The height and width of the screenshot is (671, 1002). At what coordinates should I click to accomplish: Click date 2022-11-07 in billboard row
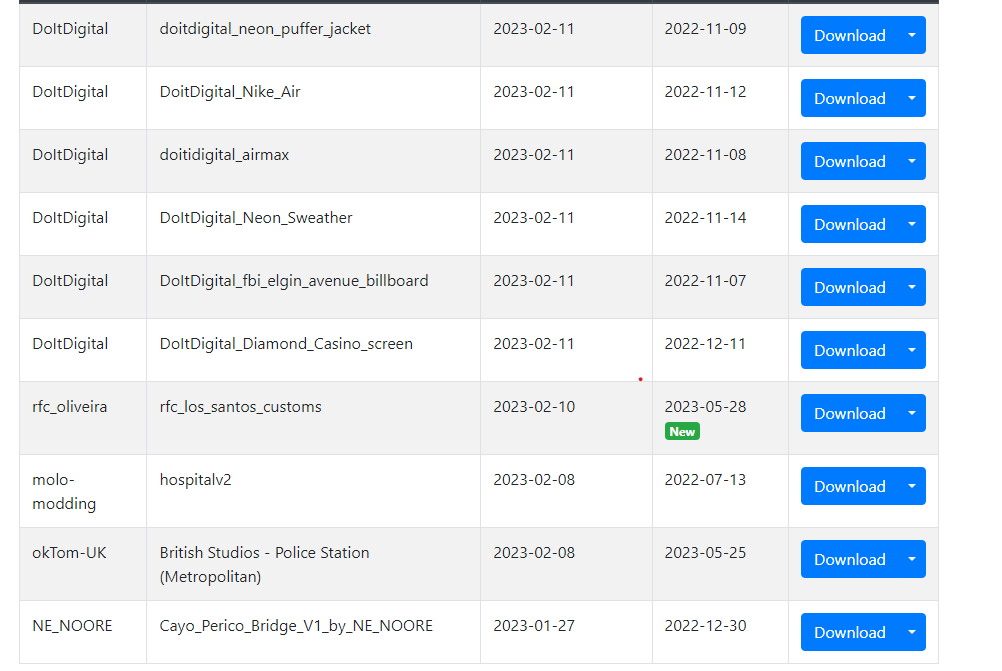tap(705, 280)
